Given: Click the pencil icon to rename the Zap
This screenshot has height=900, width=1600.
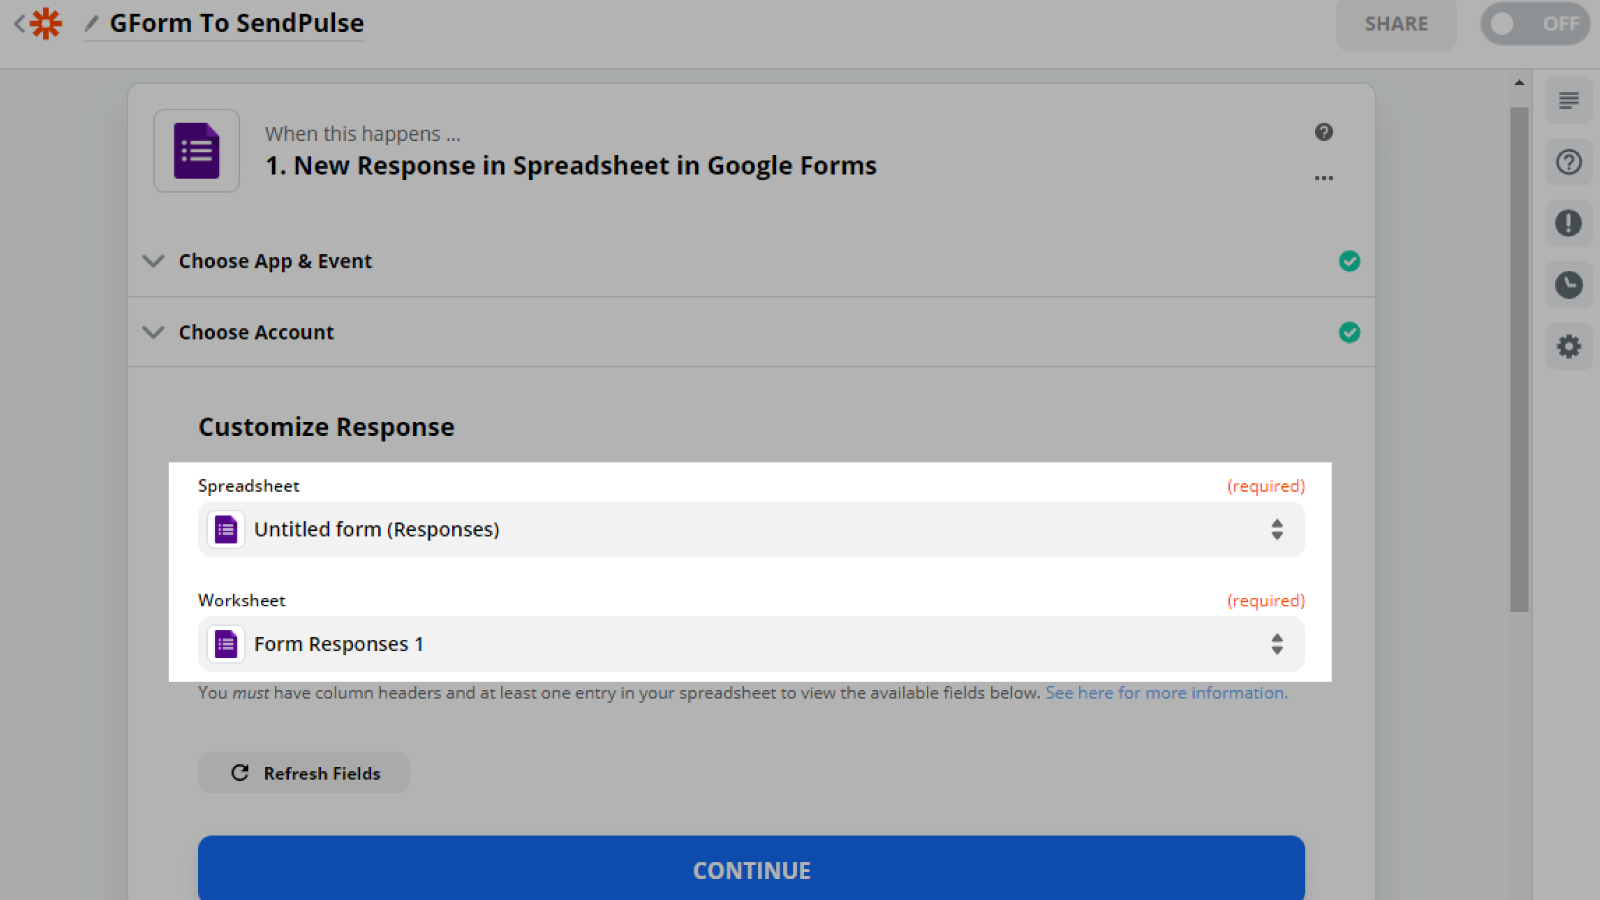Looking at the screenshot, I should [x=92, y=23].
